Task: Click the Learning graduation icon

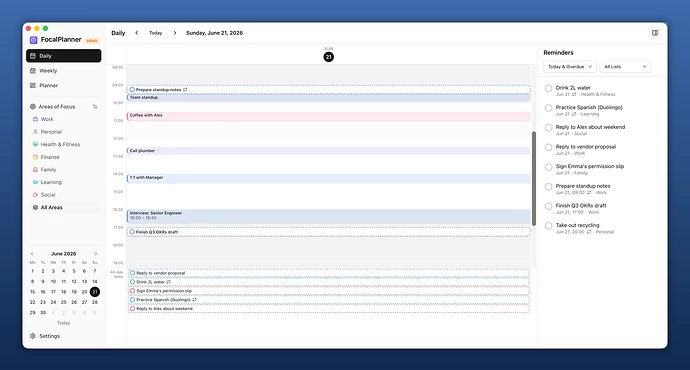Action: click(35, 182)
